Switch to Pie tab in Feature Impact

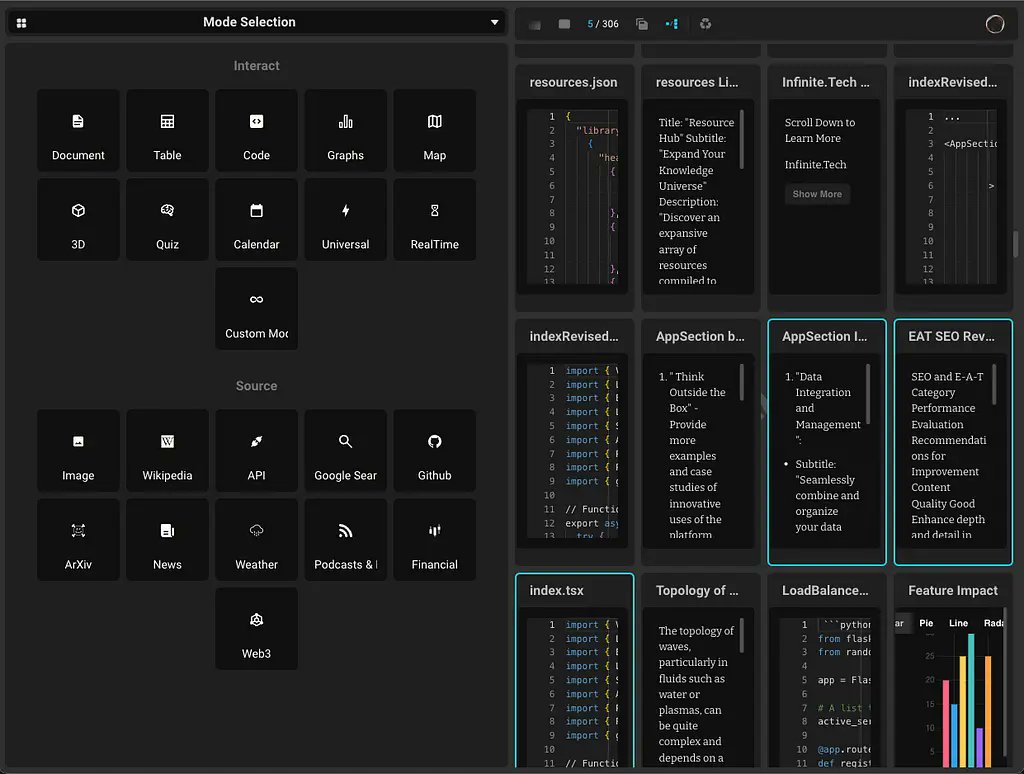point(926,623)
